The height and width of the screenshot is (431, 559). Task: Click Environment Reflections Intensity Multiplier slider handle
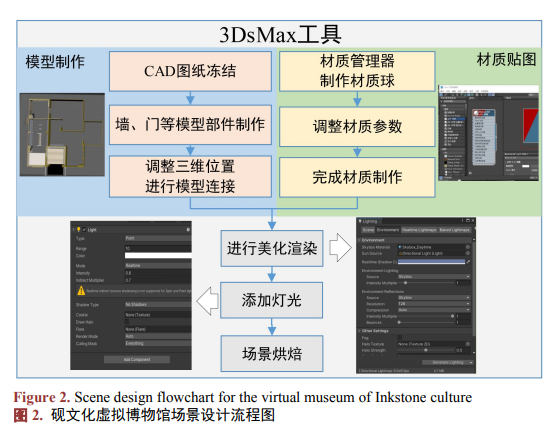tap(452, 316)
